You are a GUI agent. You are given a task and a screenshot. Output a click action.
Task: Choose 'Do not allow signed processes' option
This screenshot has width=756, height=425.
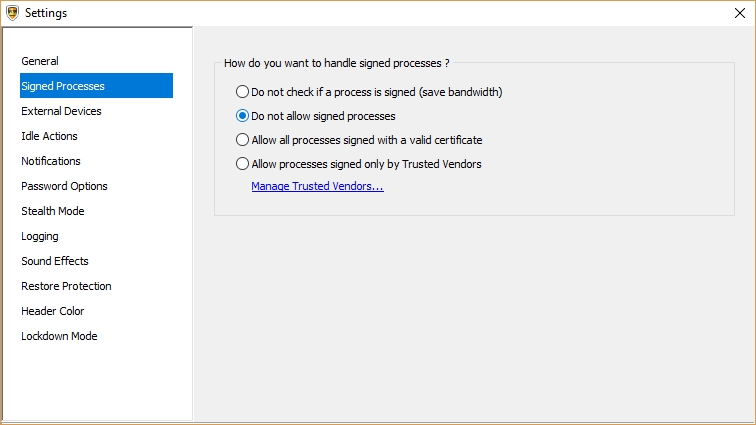242,116
